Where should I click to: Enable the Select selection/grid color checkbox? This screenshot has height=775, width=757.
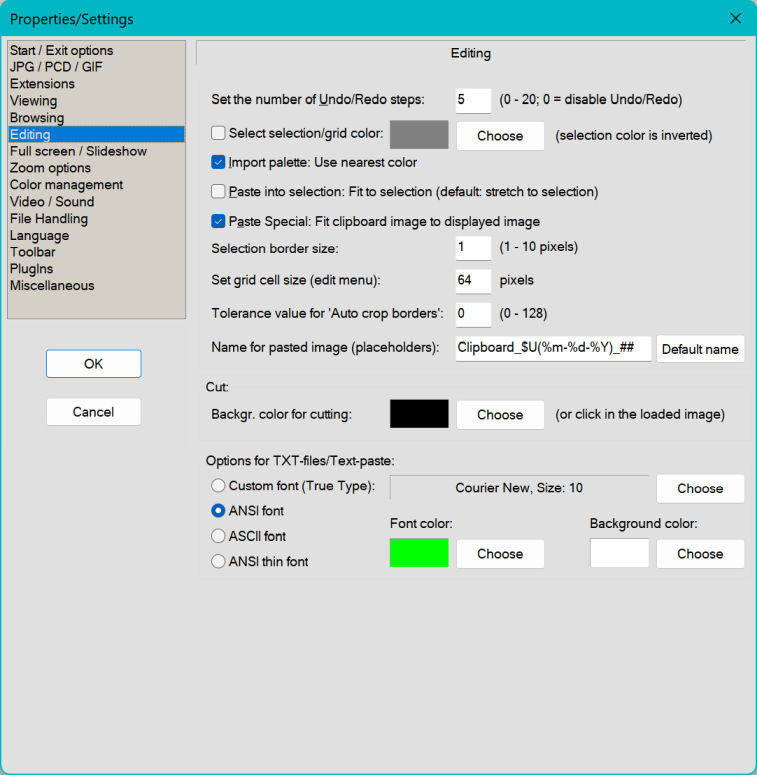[x=219, y=132]
